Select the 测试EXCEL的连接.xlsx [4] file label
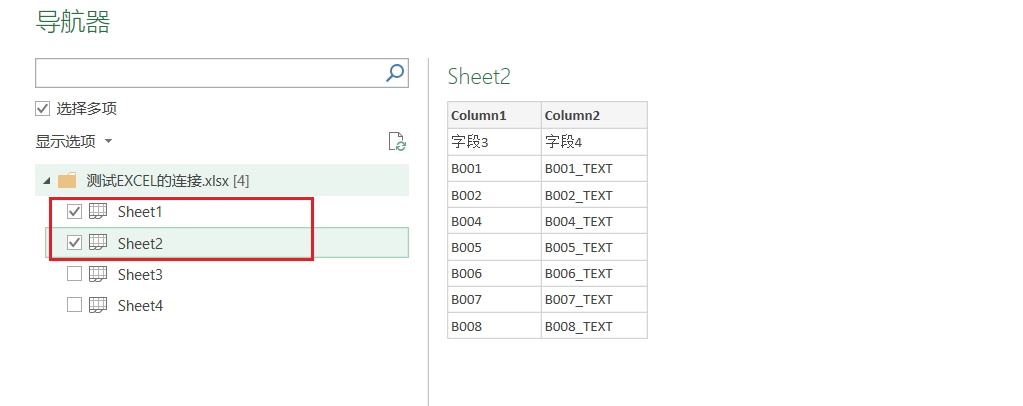Image resolution: width=1023 pixels, height=406 pixels. (168, 181)
